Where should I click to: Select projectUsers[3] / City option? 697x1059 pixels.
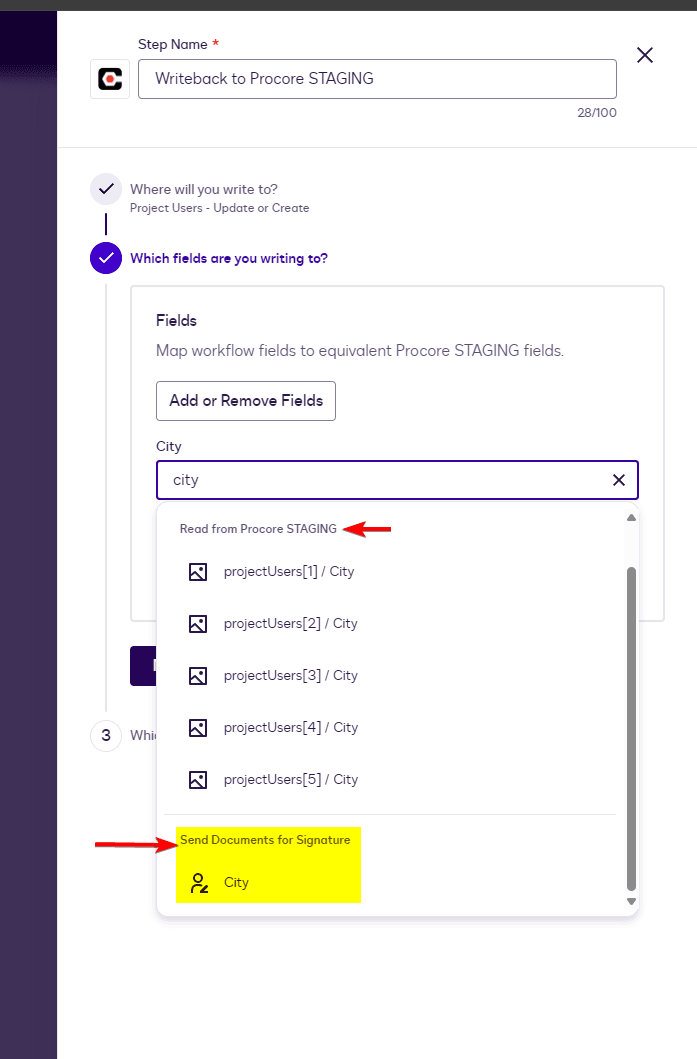tap(290, 676)
